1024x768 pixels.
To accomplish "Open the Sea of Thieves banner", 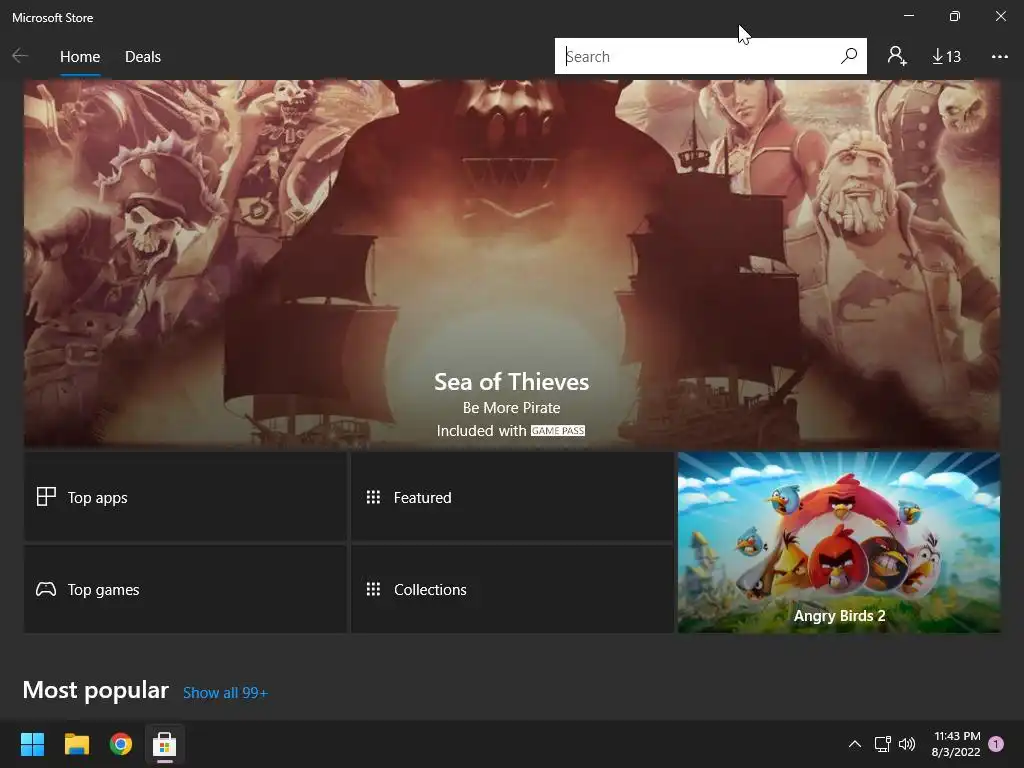I will (511, 264).
